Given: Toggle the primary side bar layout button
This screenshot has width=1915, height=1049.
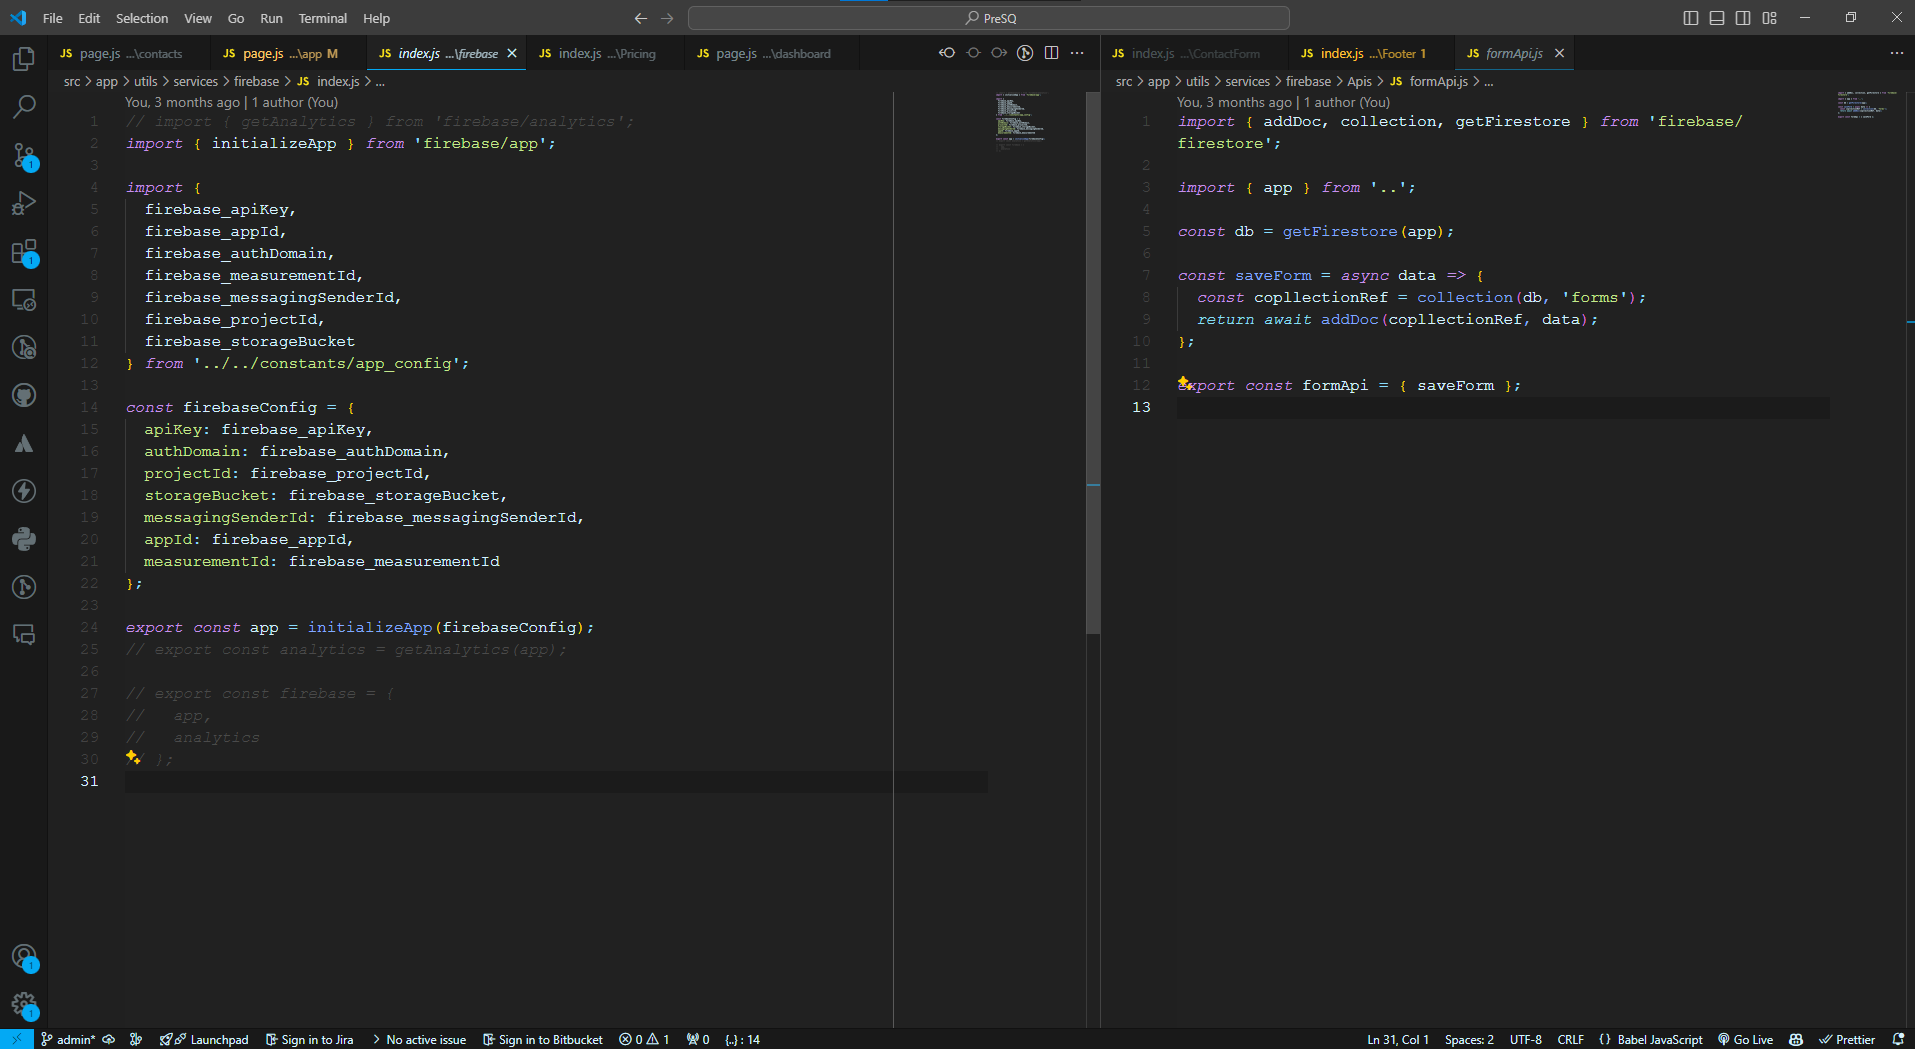Looking at the screenshot, I should pyautogui.click(x=1691, y=18).
